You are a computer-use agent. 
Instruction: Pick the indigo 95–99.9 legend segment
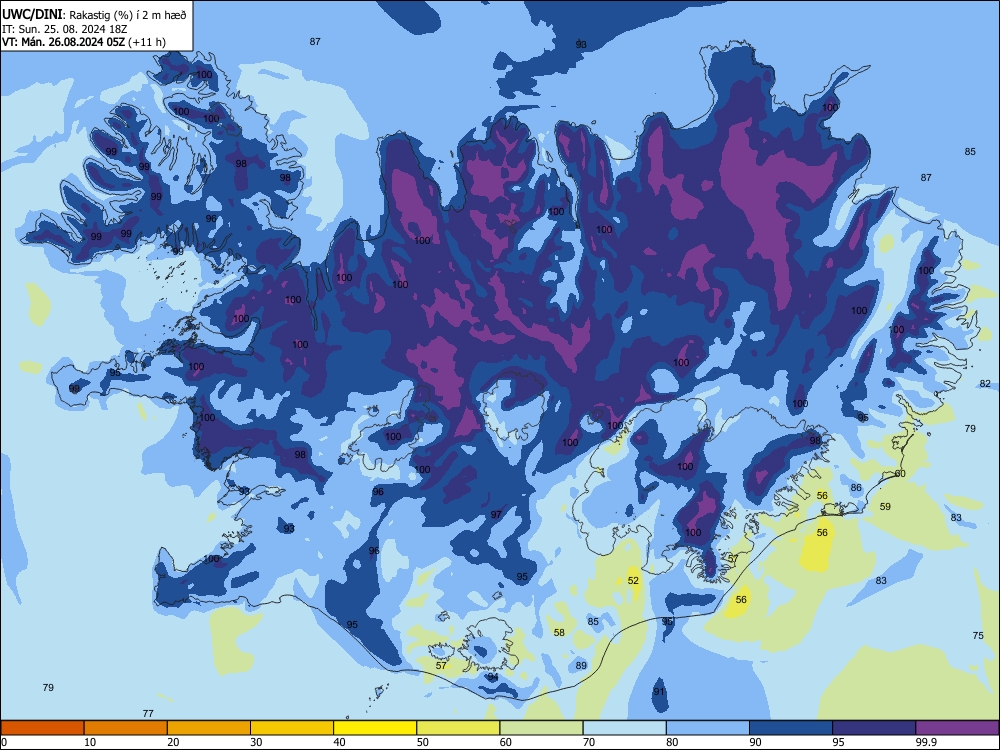(874, 728)
